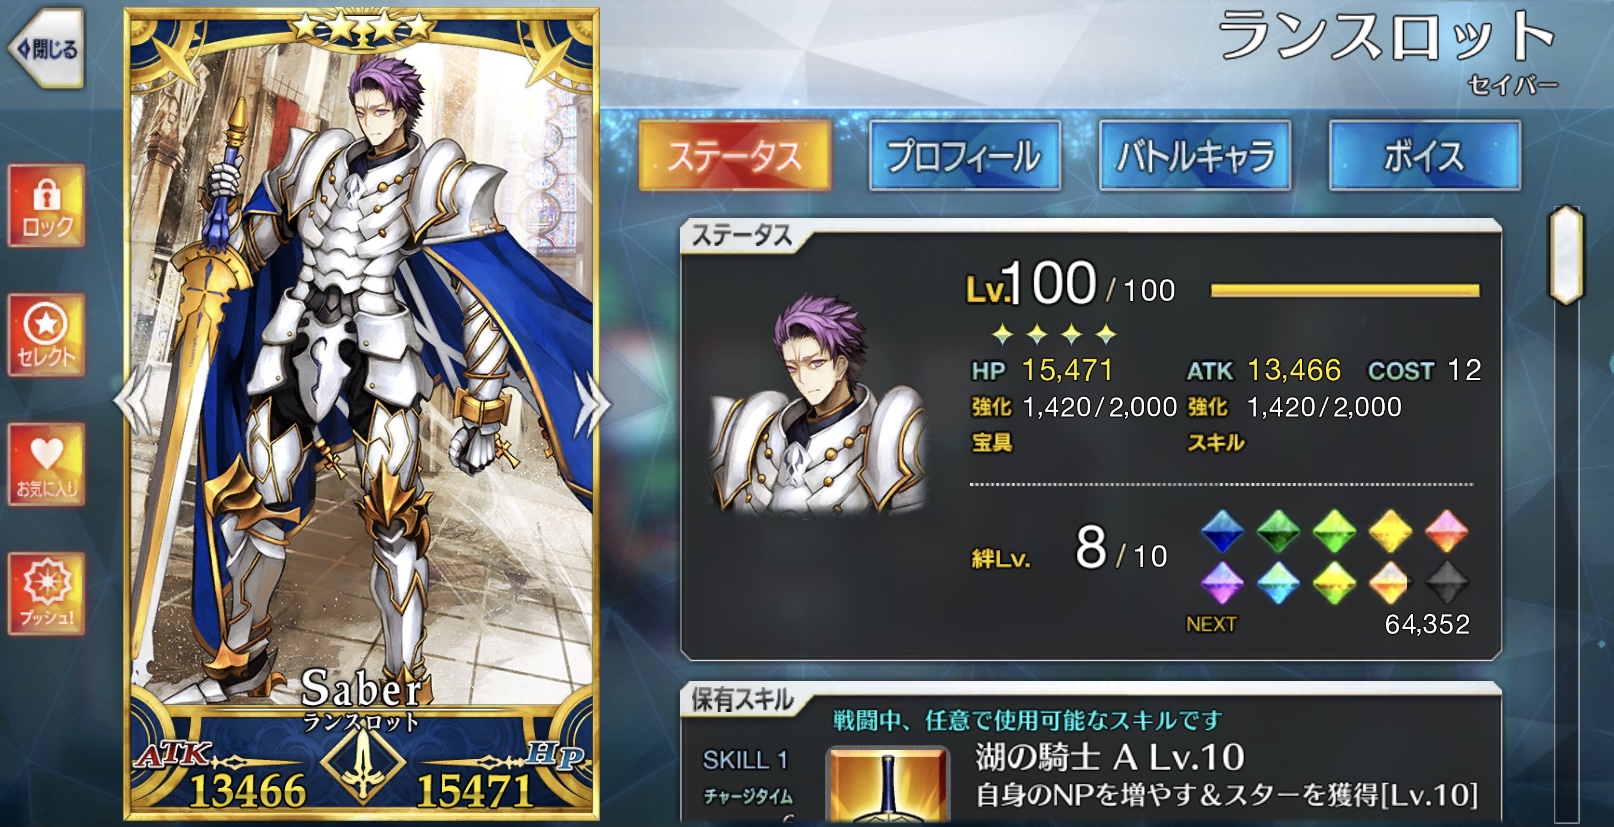This screenshot has width=1614, height=827.
Task: Toggle the お気に入り favorite heart
Action: tap(47, 464)
